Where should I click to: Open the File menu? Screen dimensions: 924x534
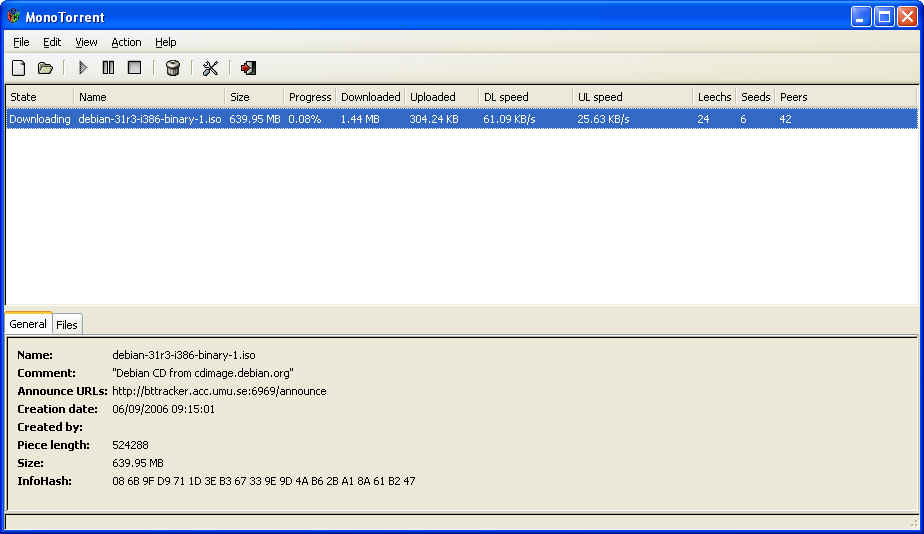pos(21,42)
